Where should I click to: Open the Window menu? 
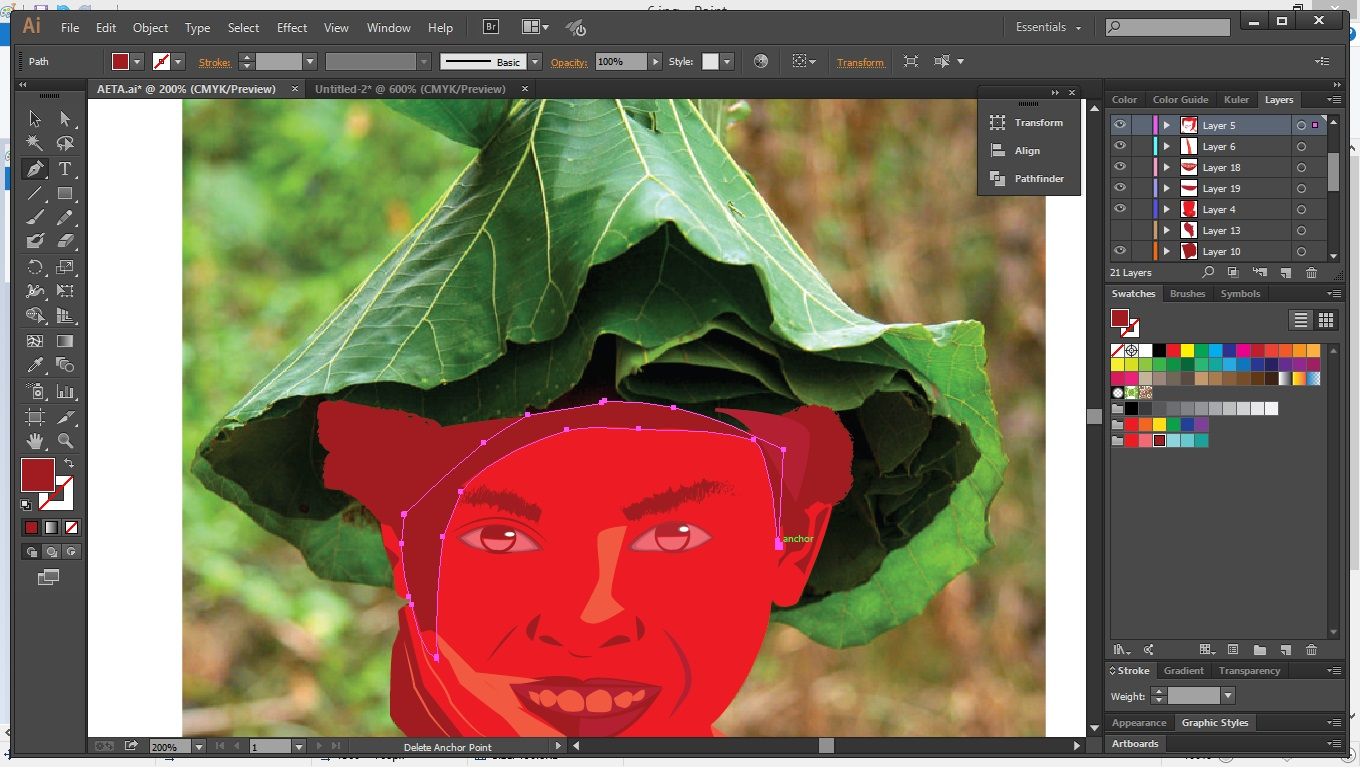coord(388,27)
